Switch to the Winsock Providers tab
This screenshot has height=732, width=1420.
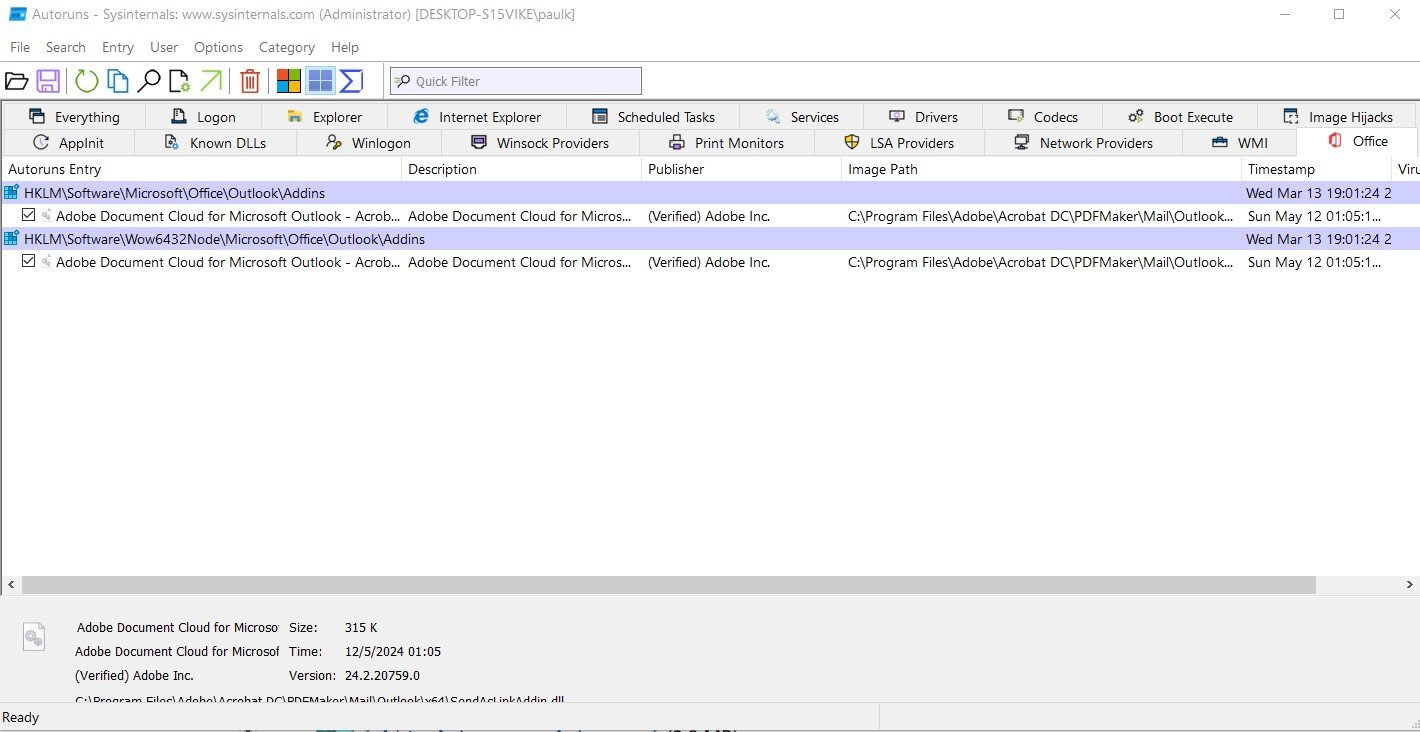(x=540, y=143)
